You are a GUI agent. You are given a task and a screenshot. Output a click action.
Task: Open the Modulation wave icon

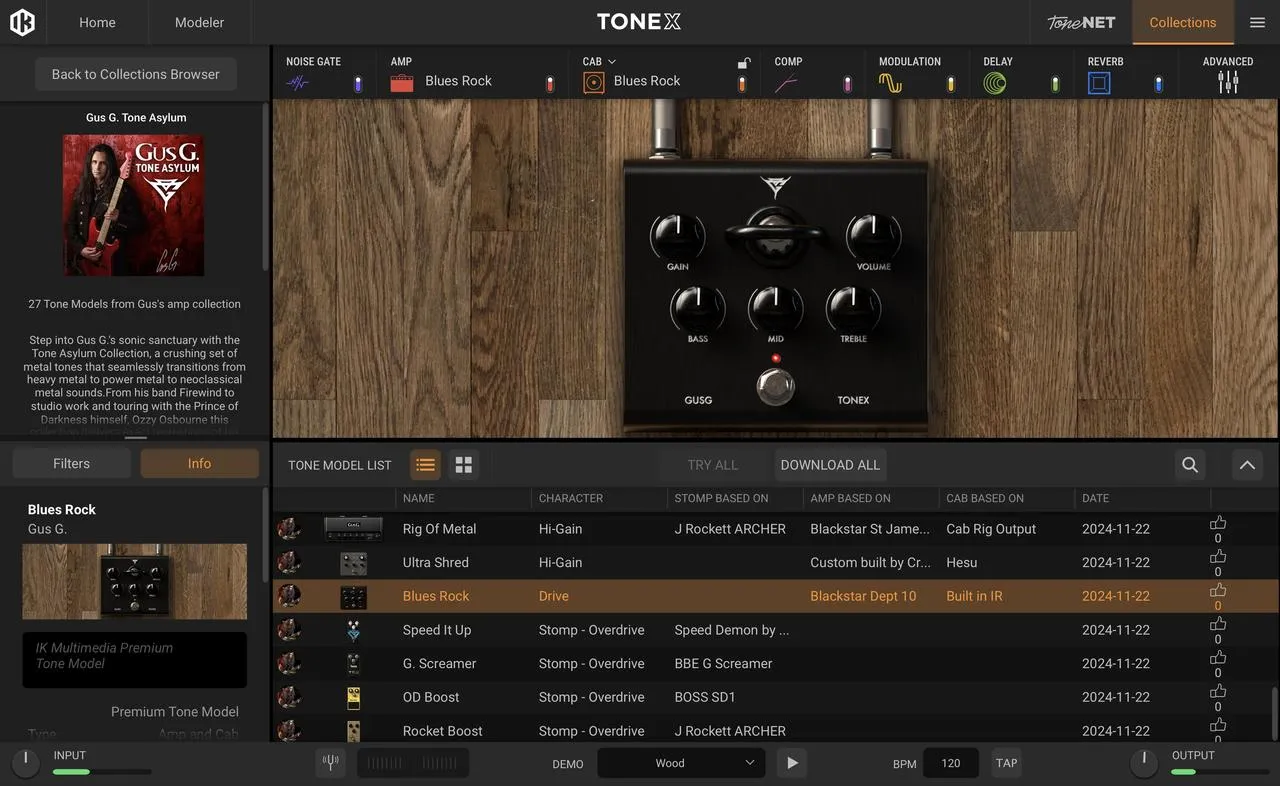coord(890,83)
